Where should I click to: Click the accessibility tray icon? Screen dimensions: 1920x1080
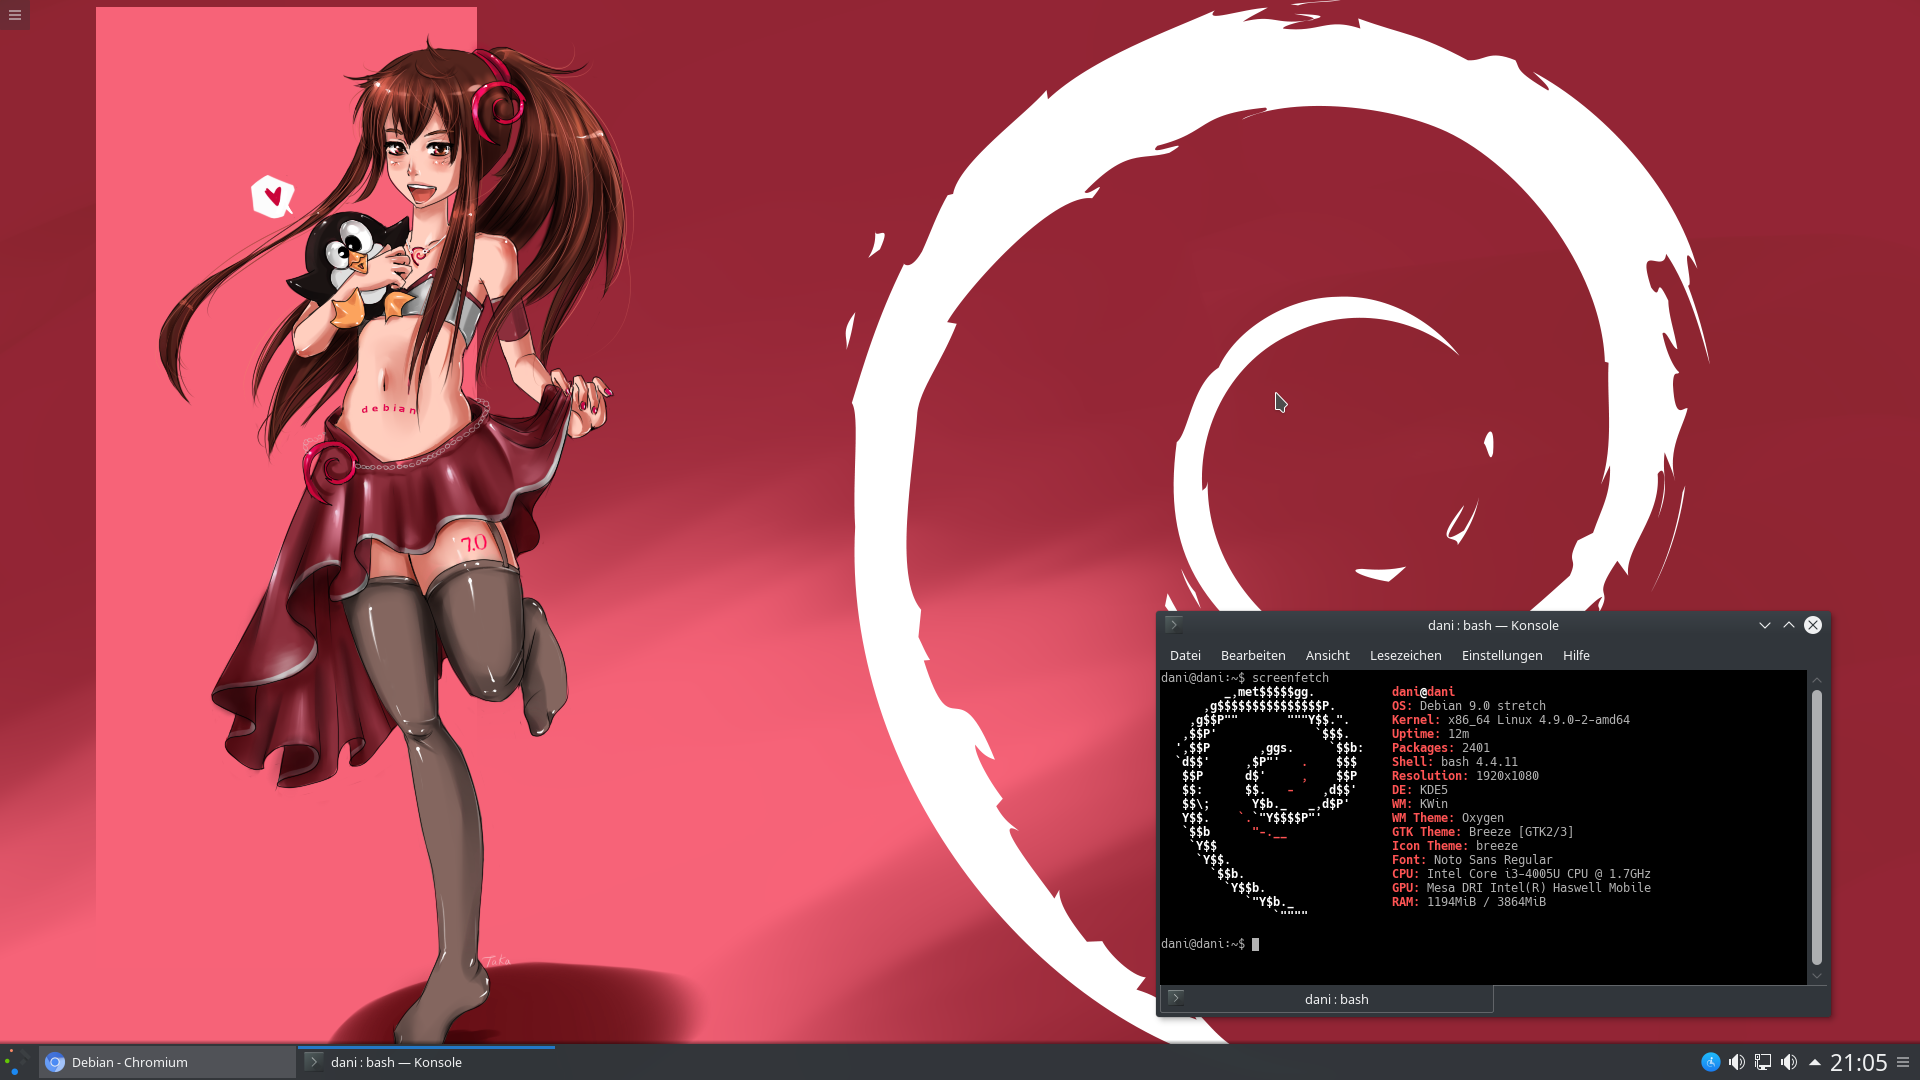1710,1062
